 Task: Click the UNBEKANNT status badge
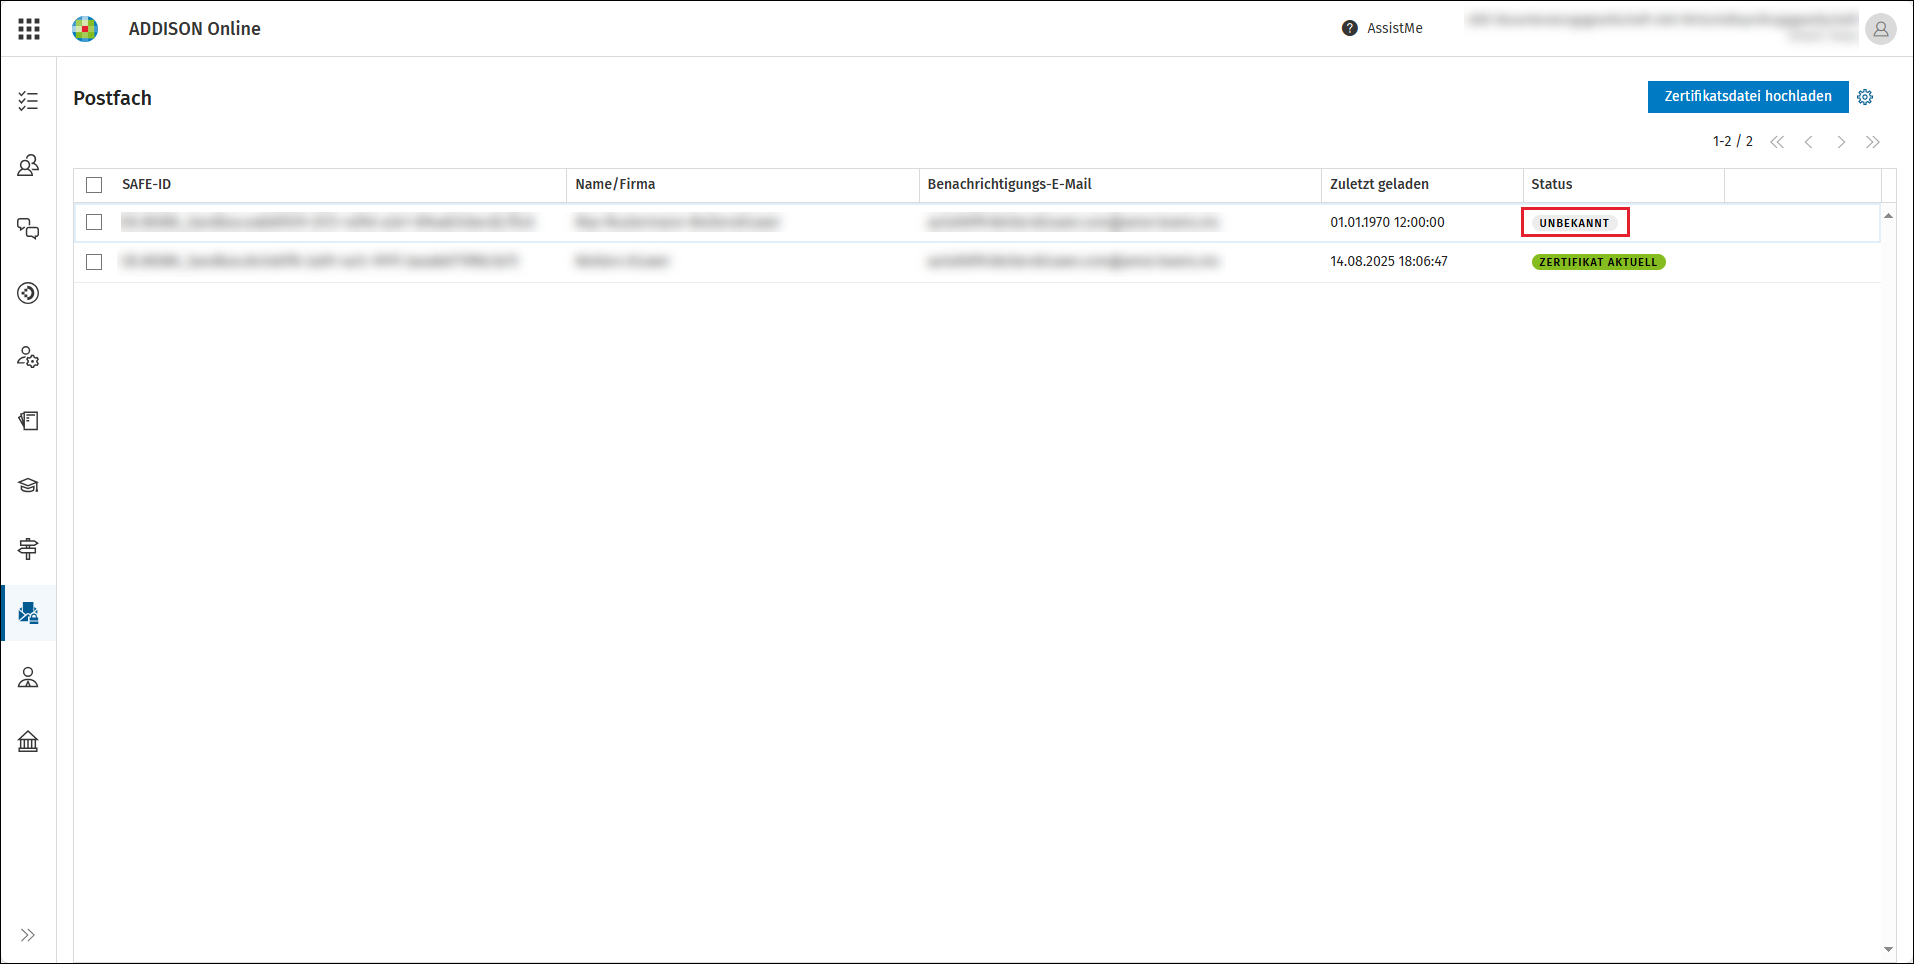tap(1574, 223)
